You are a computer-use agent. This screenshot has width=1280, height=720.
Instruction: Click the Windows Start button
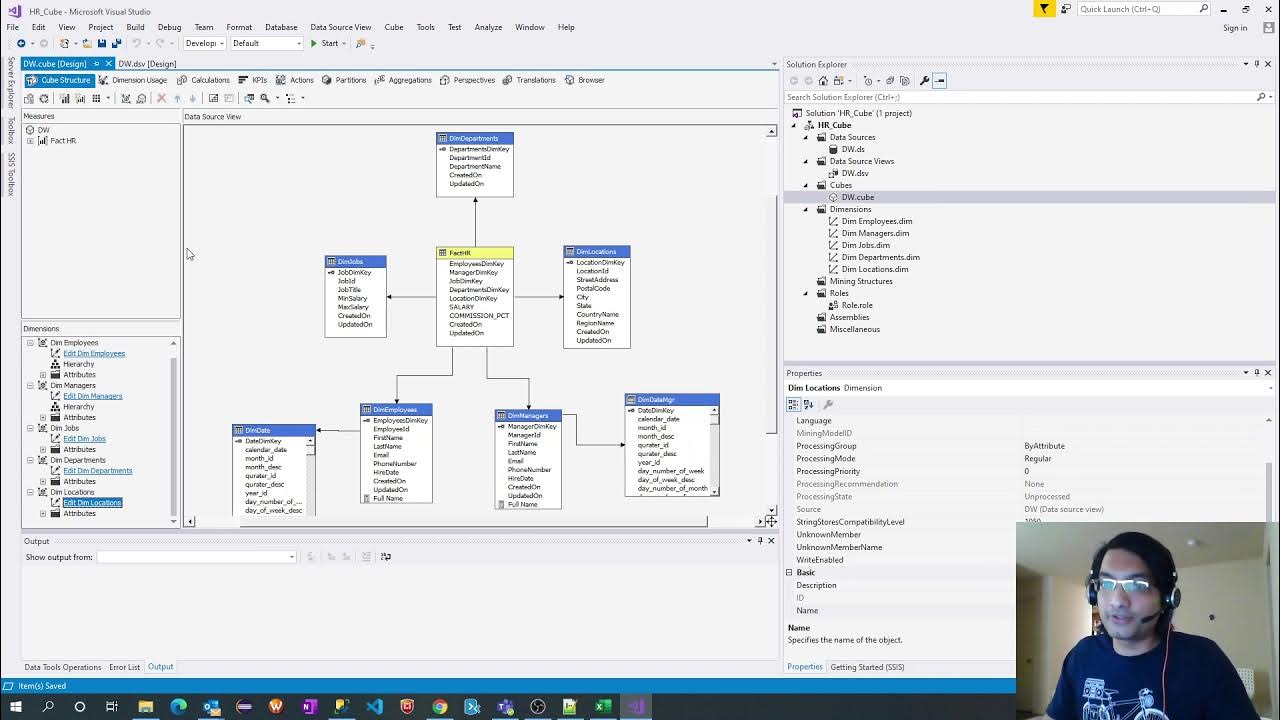(15, 707)
